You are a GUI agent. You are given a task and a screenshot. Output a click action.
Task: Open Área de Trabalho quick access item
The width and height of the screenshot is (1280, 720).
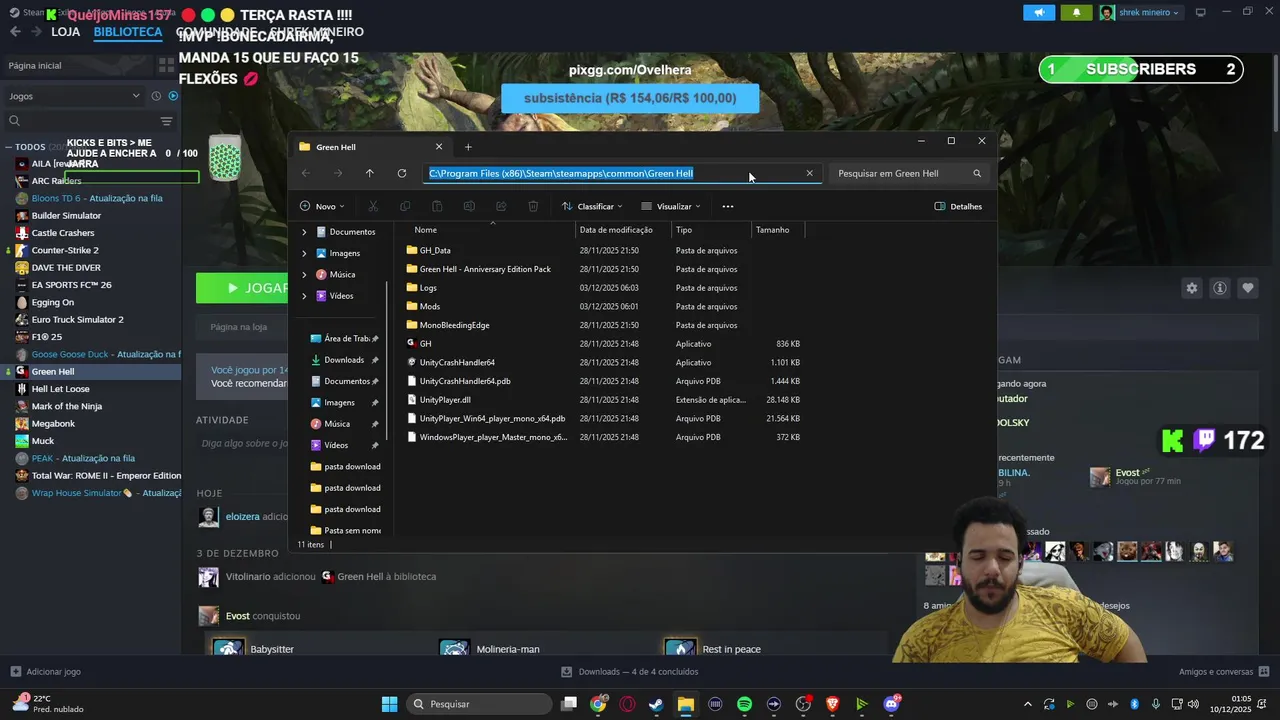(345, 339)
